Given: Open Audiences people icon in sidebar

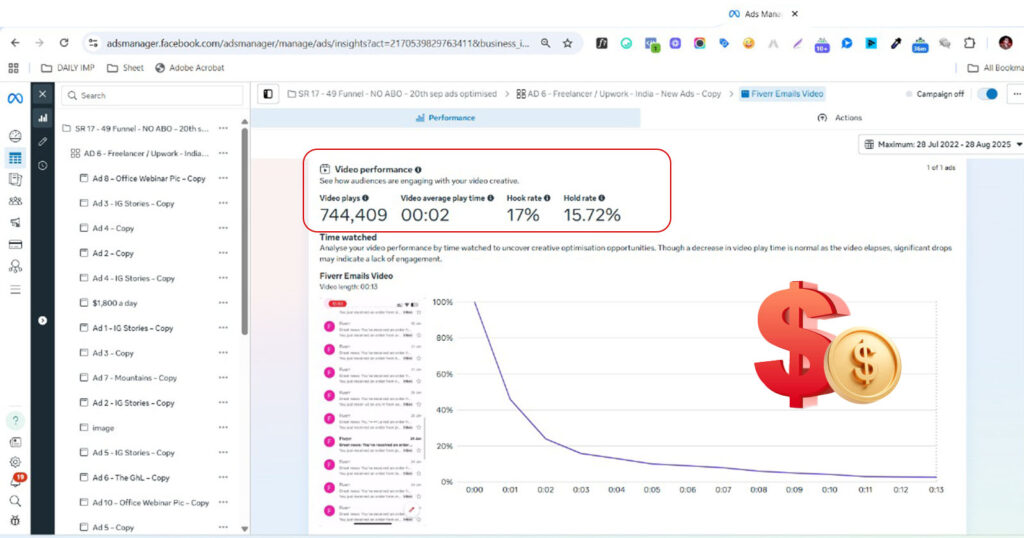Looking at the screenshot, I should coord(15,201).
